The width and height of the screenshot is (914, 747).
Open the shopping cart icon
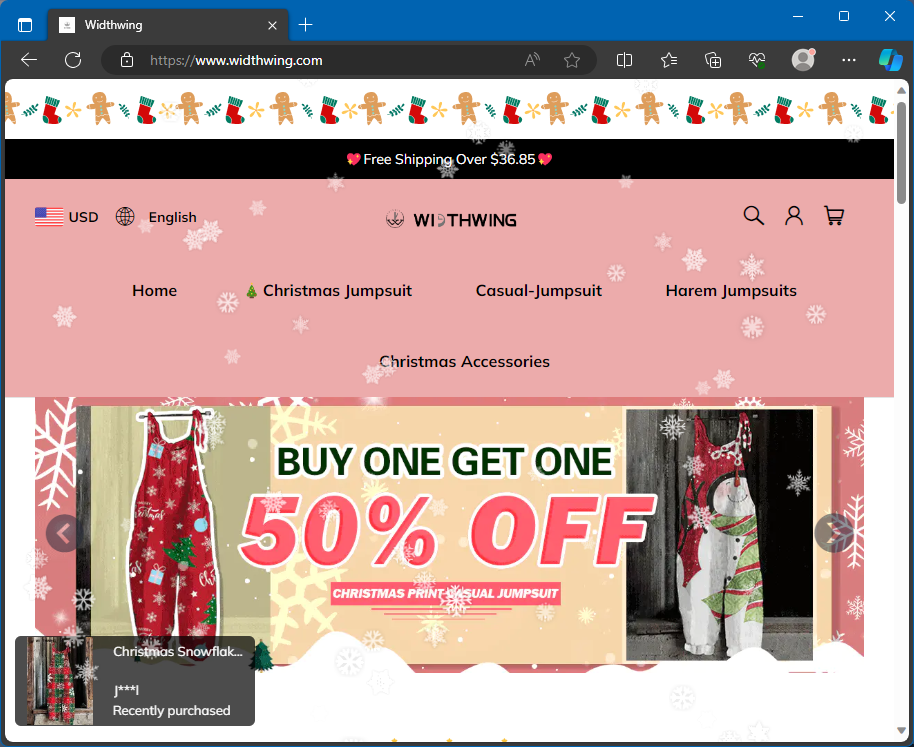click(834, 216)
